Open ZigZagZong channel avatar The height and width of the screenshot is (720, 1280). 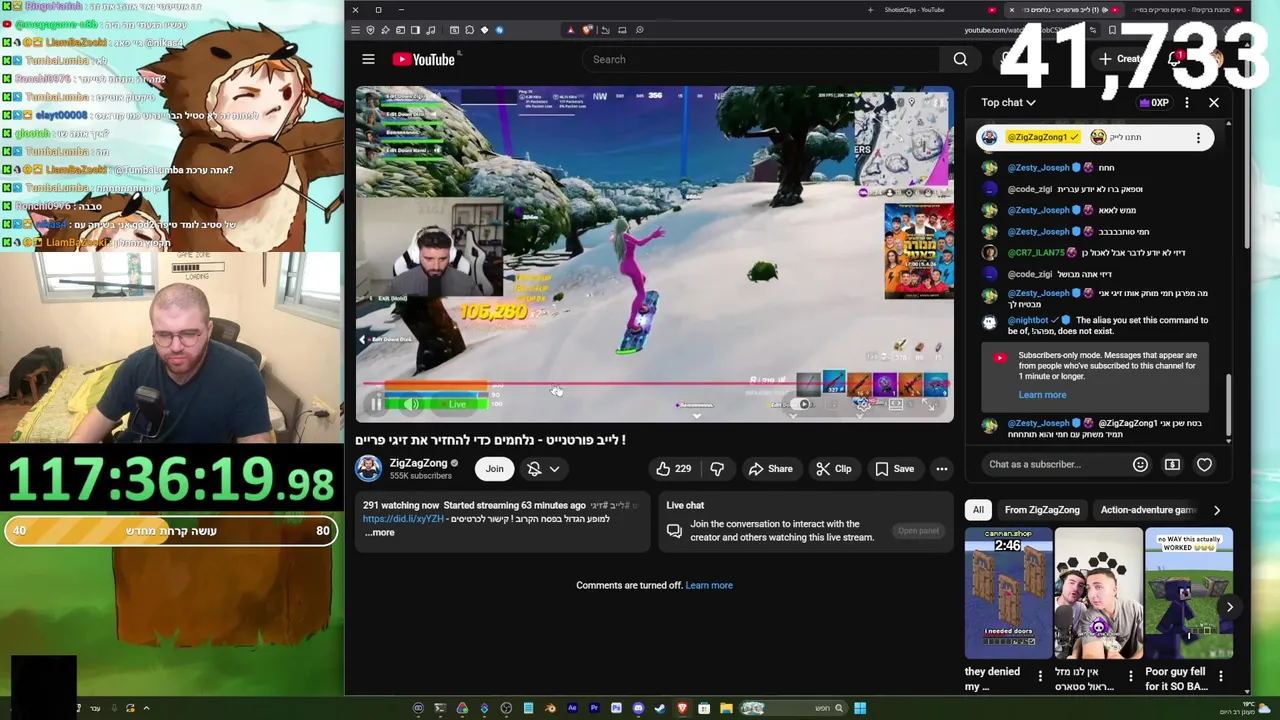(369, 468)
